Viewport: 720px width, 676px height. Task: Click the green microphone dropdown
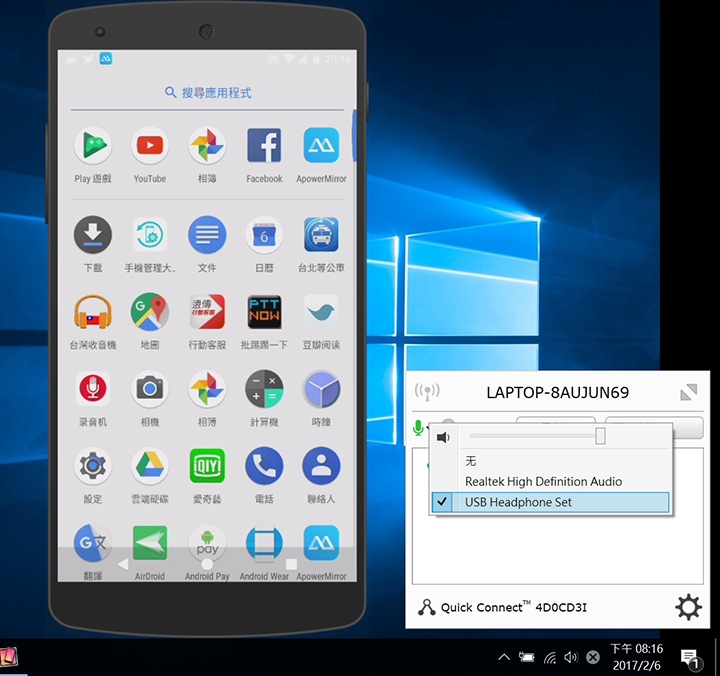[420, 428]
